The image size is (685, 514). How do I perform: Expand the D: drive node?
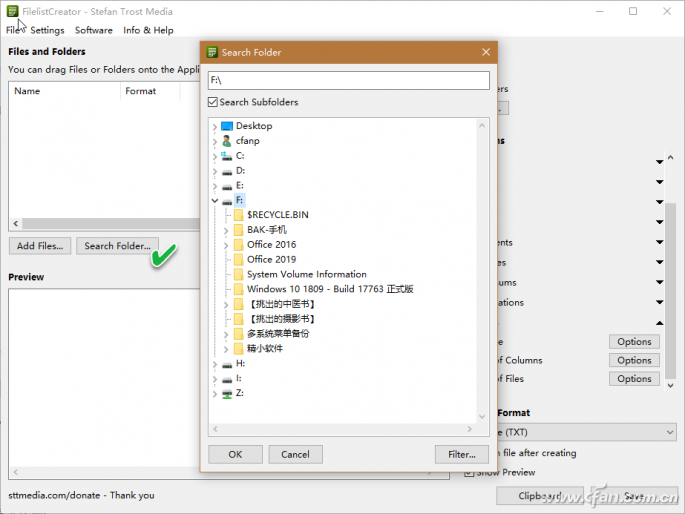214,171
